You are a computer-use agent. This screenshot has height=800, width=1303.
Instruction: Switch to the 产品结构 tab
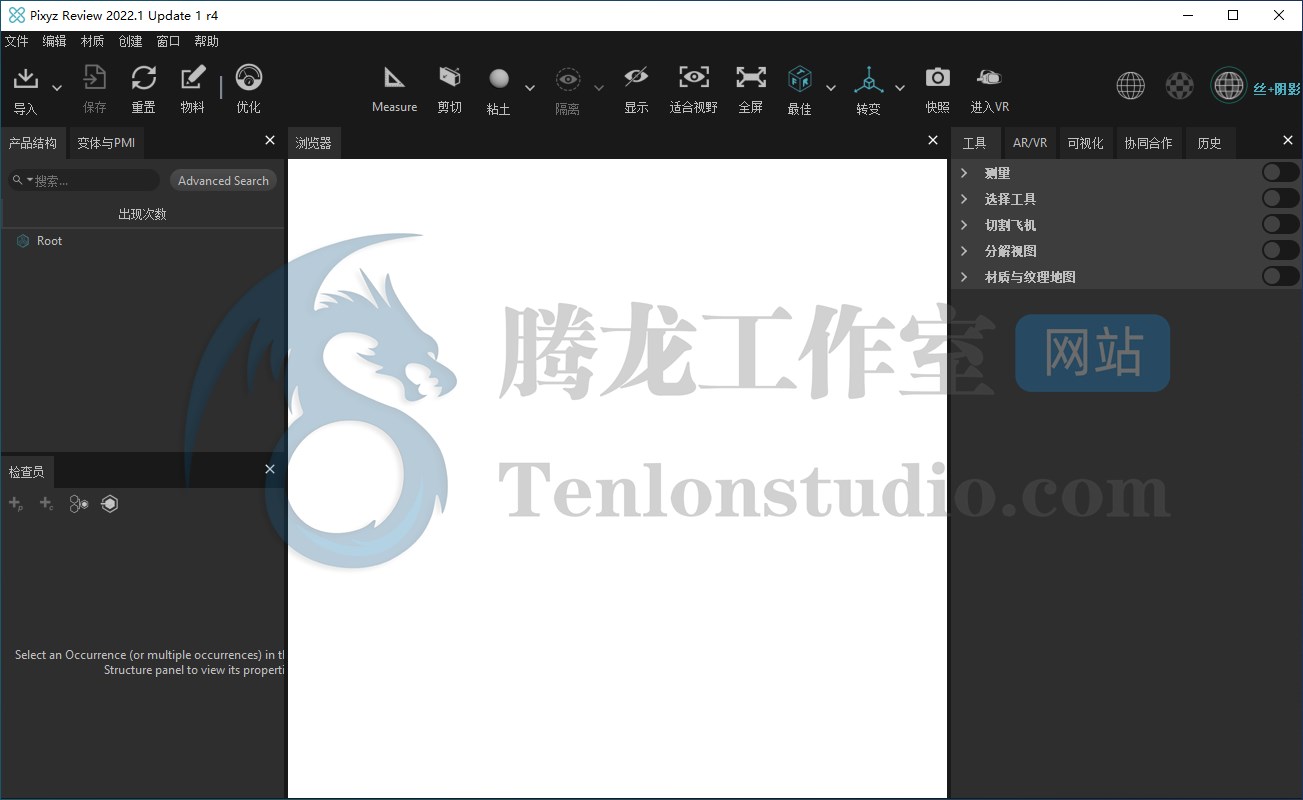(33, 143)
